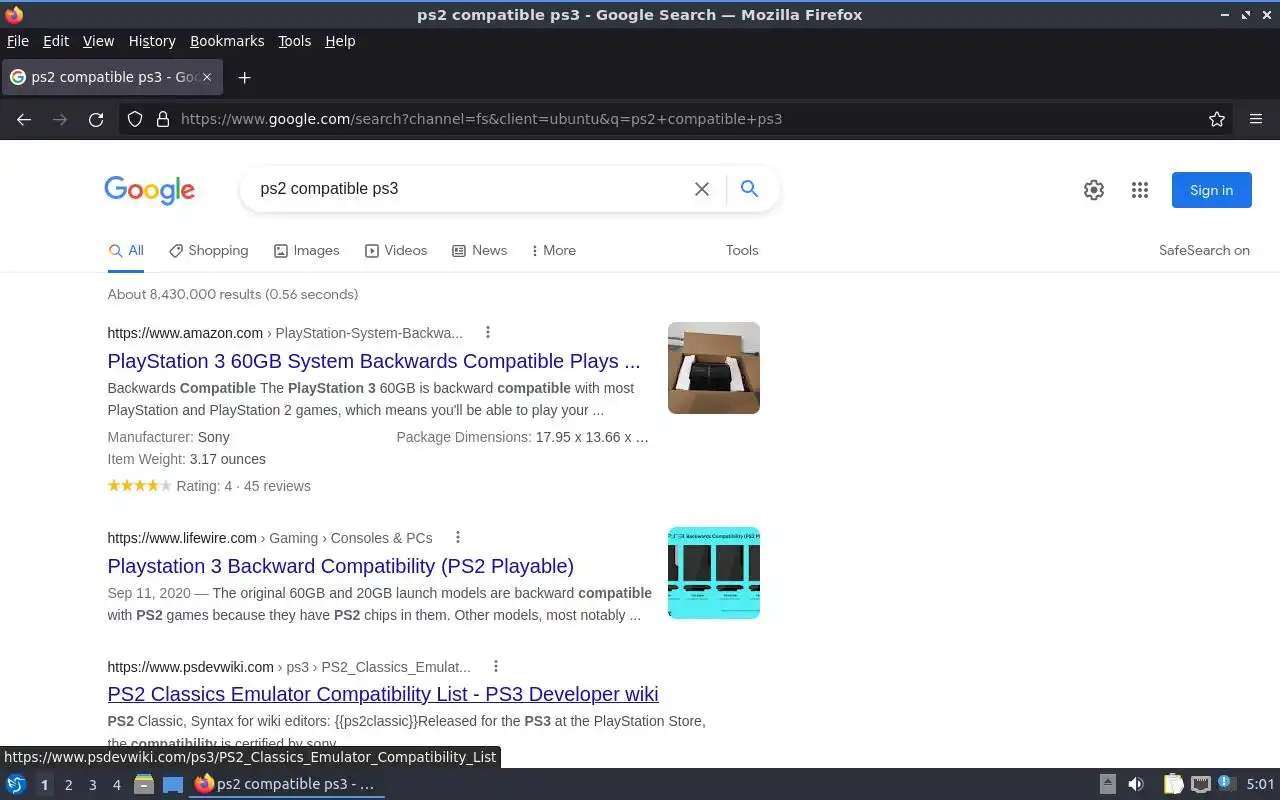Go back using the Firefox back arrow
Image resolution: width=1280 pixels, height=800 pixels.
coord(24,119)
